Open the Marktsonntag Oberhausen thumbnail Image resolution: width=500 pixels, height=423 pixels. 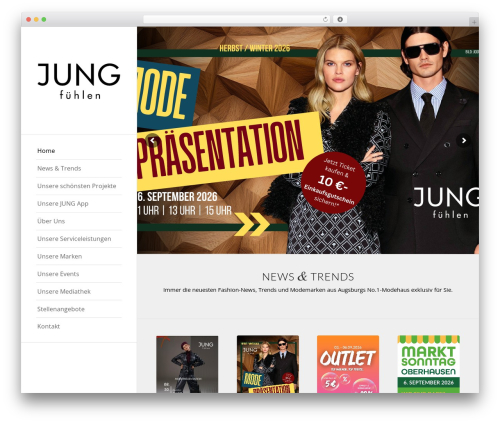[429, 364]
